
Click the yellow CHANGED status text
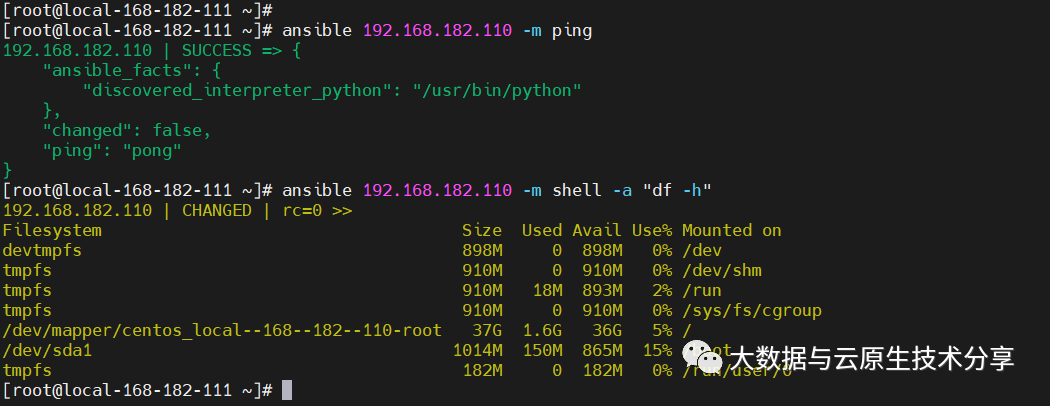(x=217, y=210)
